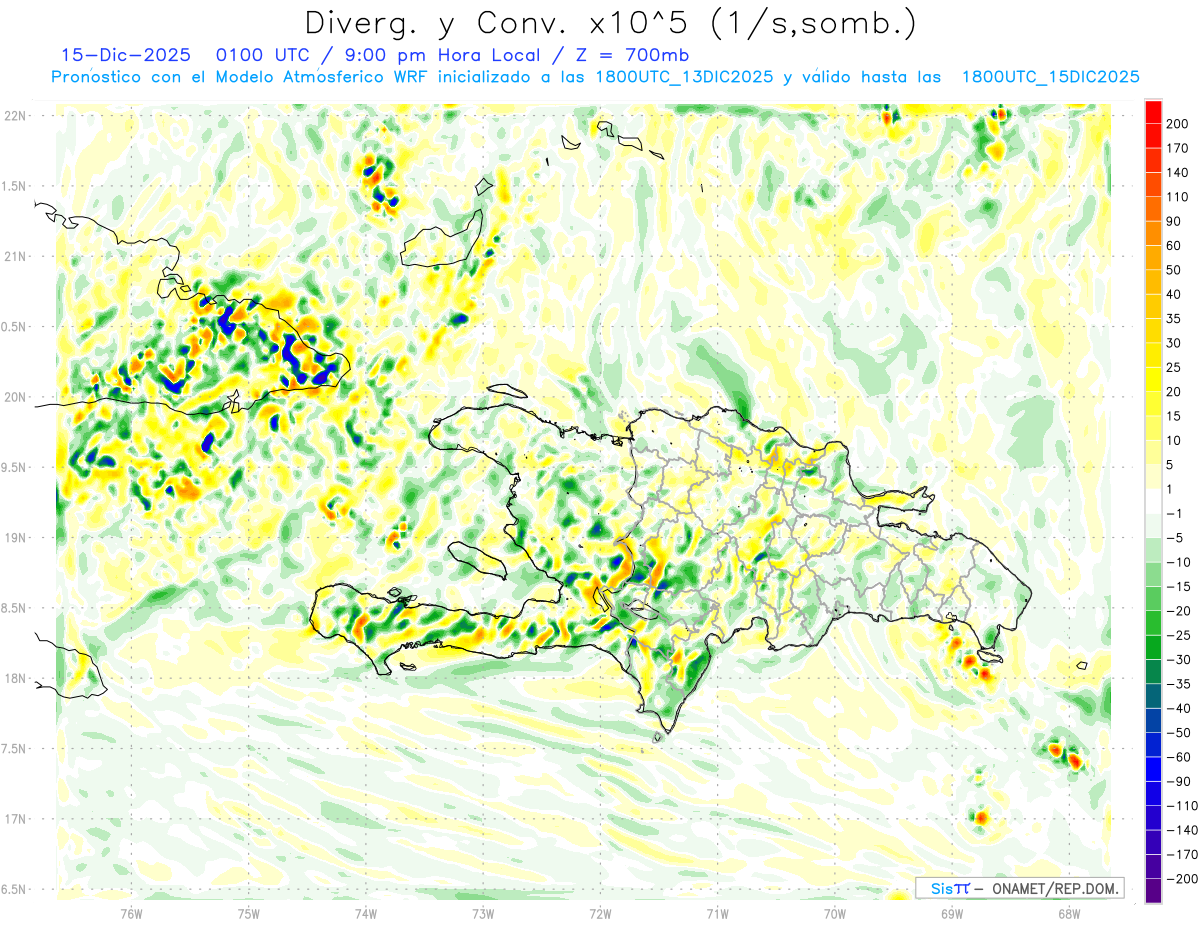1200x927 pixels.
Task: Click the "72W" longitude label
Action: [x=600, y=913]
